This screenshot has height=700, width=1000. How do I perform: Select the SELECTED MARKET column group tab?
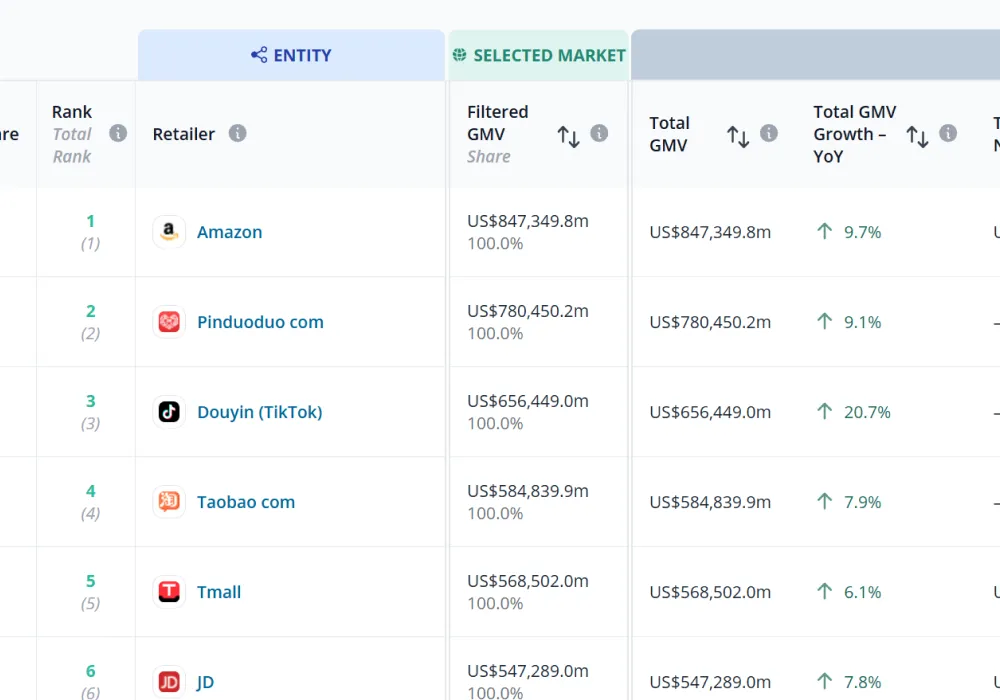pyautogui.click(x=539, y=55)
